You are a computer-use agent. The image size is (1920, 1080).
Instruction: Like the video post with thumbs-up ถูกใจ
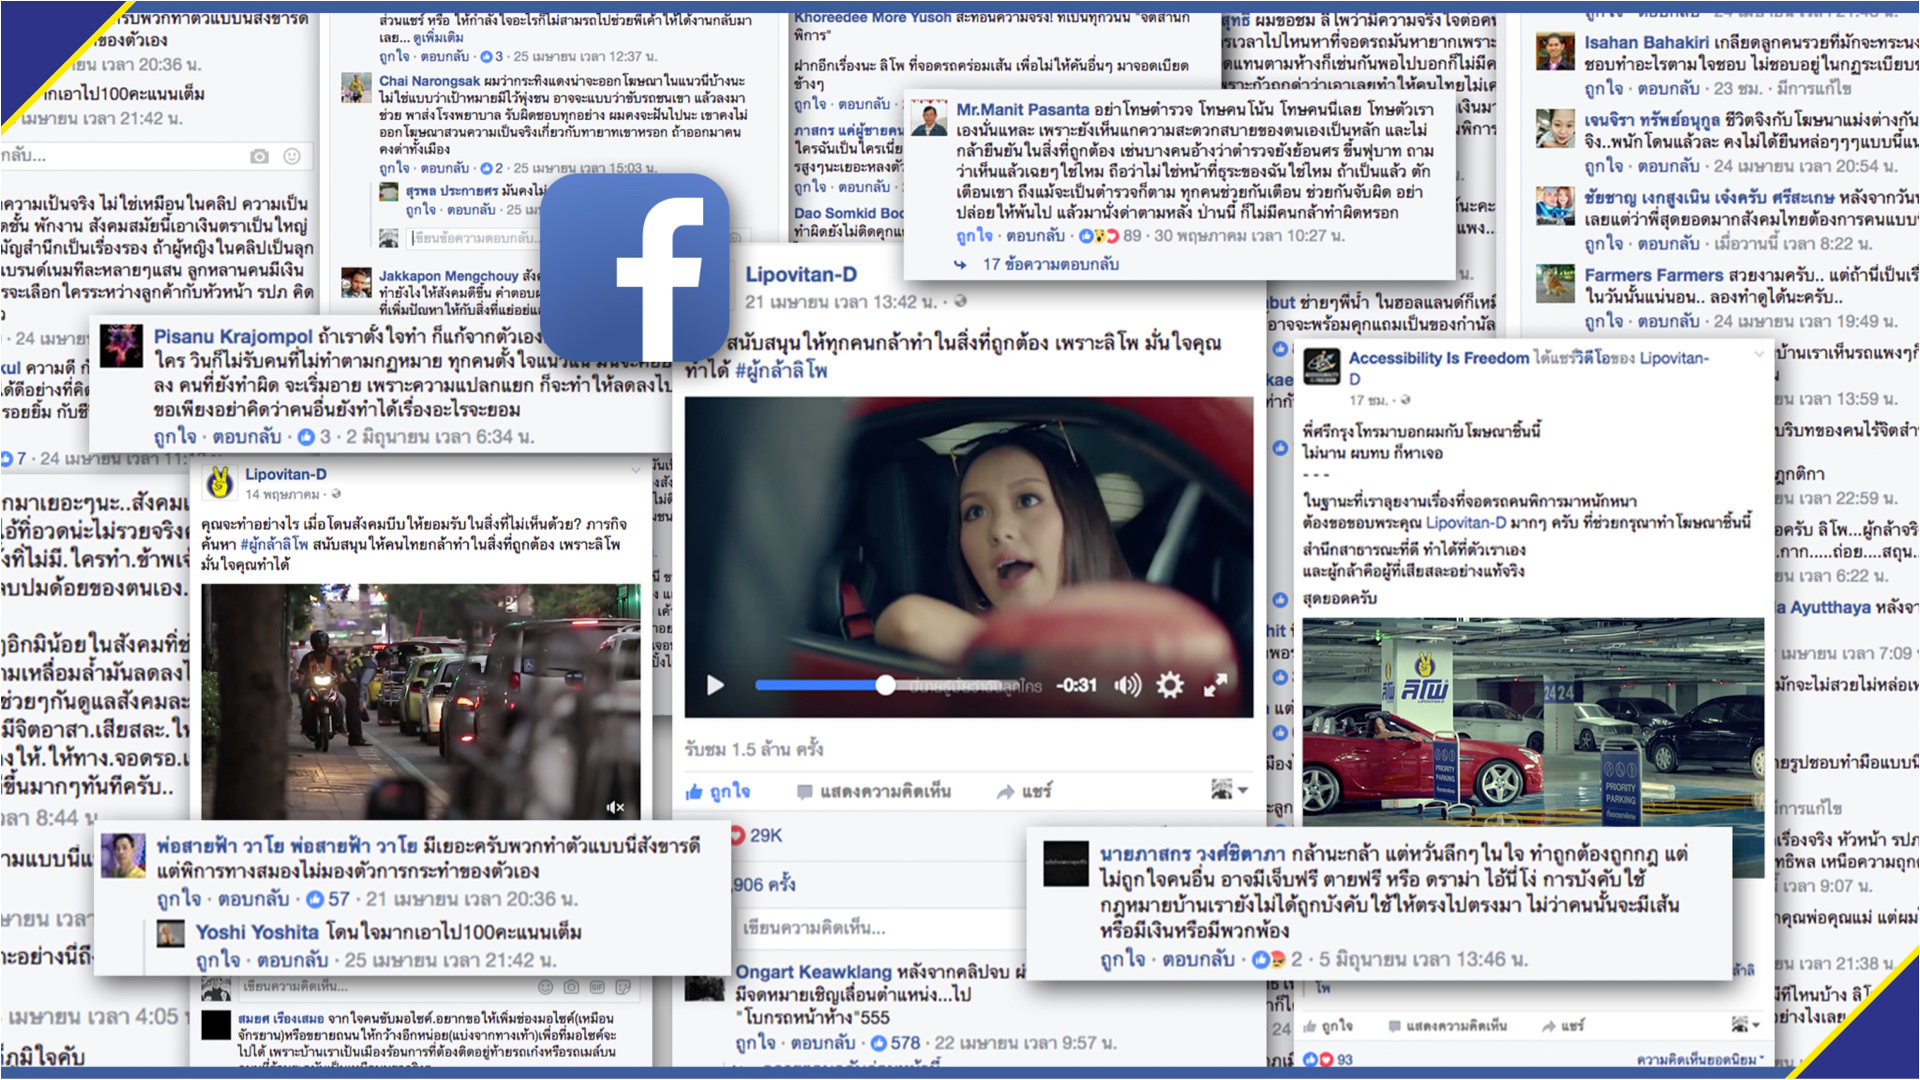718,791
